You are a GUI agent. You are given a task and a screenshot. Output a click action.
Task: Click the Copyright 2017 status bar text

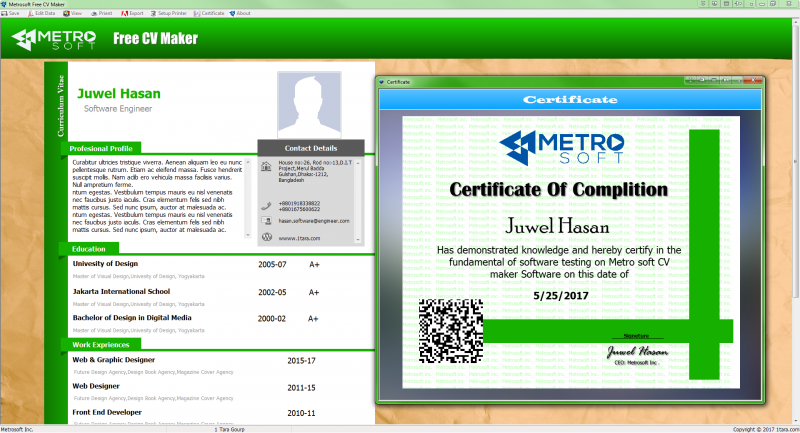(766, 429)
